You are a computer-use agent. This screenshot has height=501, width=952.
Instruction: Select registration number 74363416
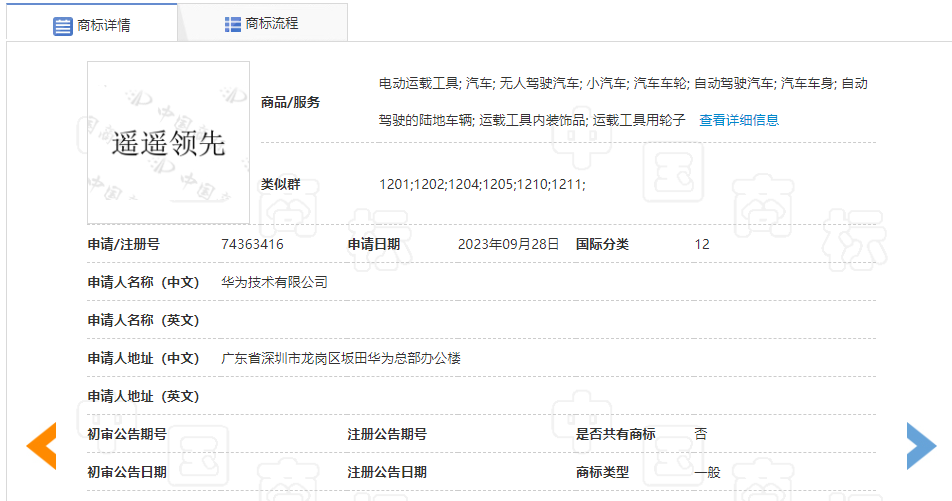click(x=252, y=244)
